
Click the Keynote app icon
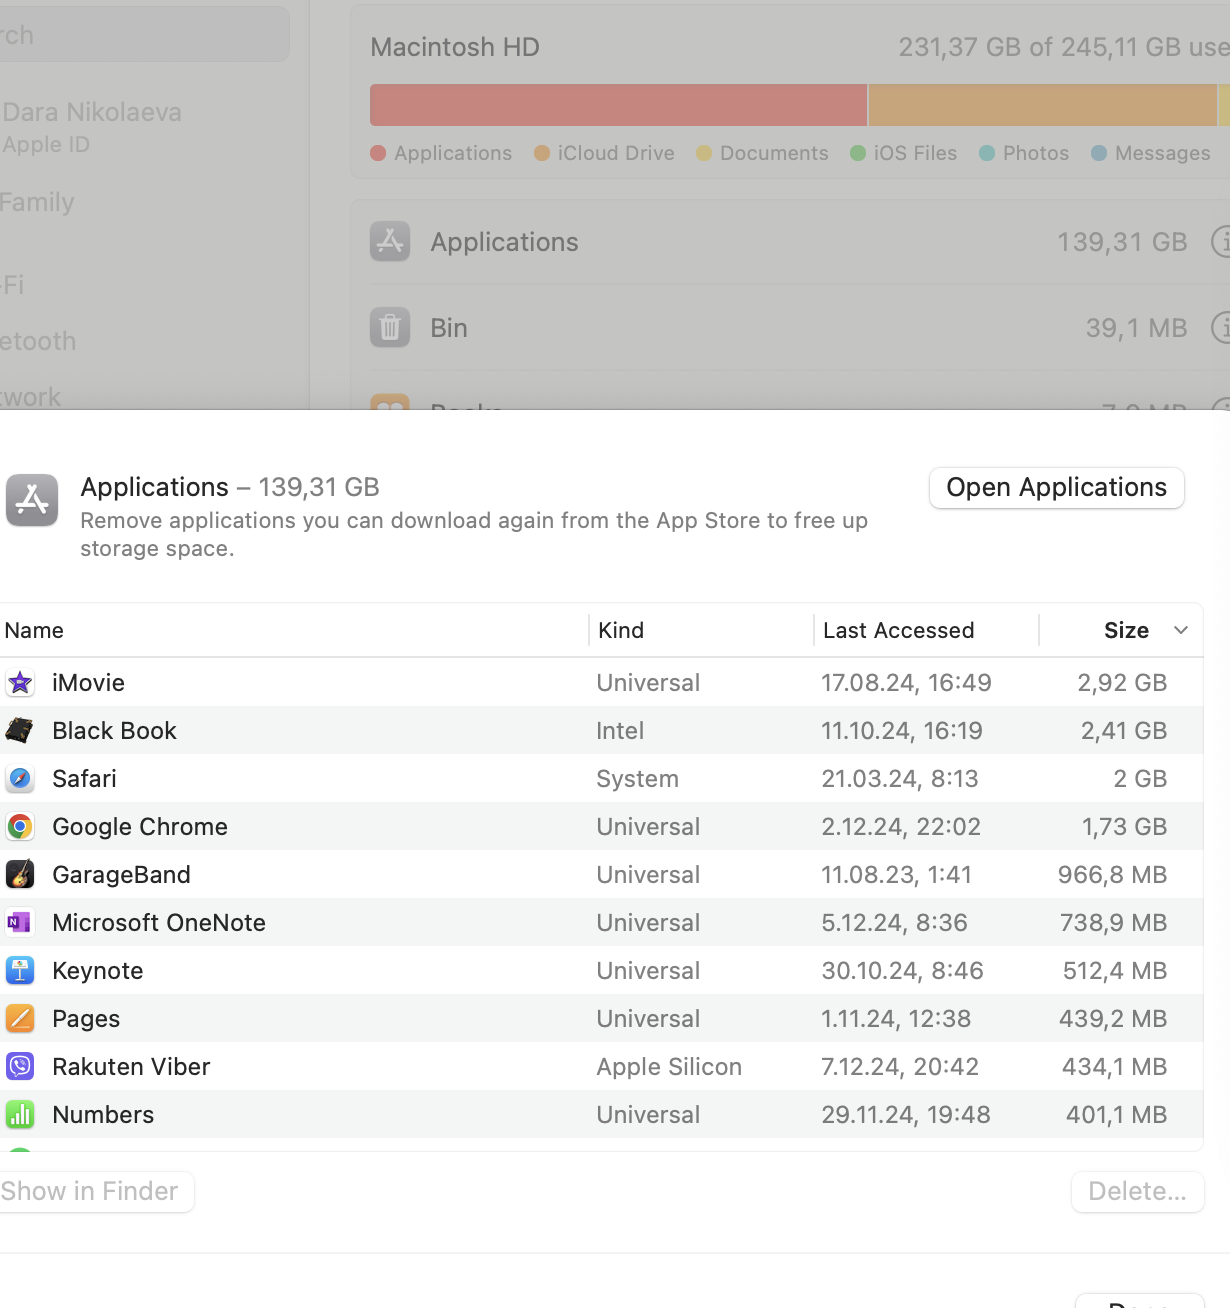(x=20, y=971)
